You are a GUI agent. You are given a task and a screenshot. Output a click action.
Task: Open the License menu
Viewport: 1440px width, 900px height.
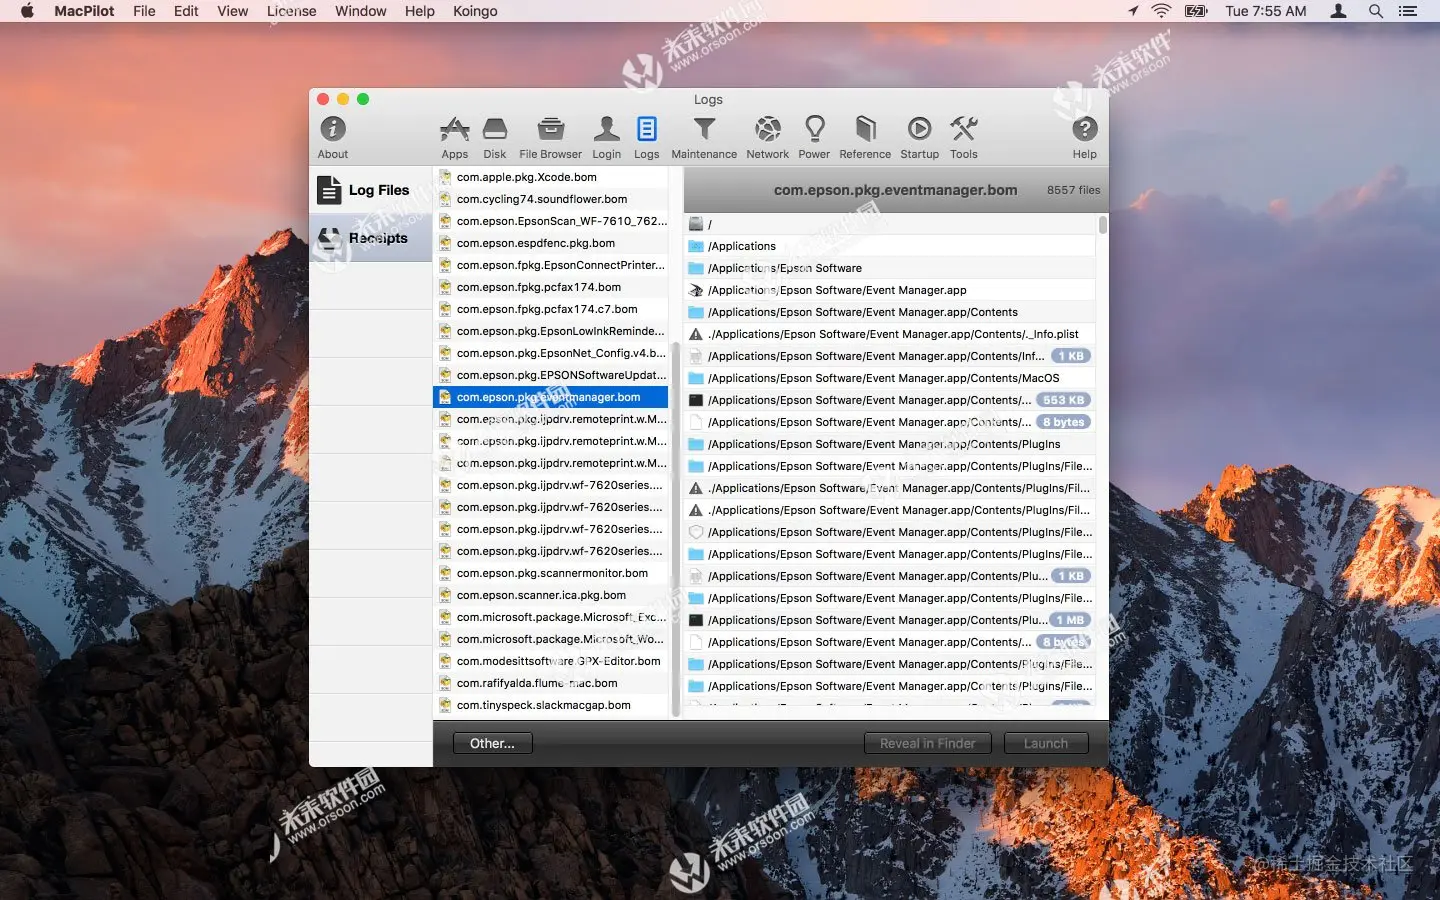(x=291, y=11)
